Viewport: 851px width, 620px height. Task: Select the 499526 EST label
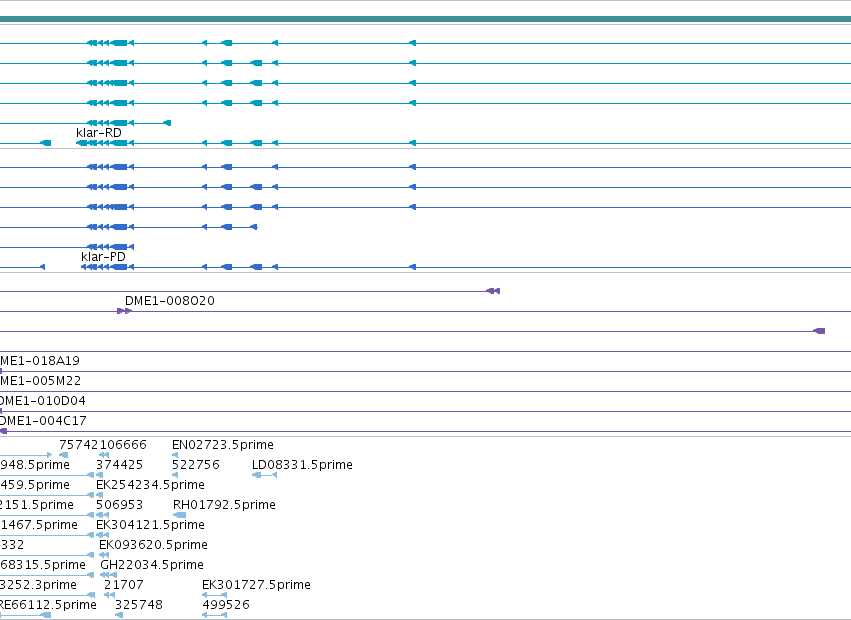click(226, 605)
